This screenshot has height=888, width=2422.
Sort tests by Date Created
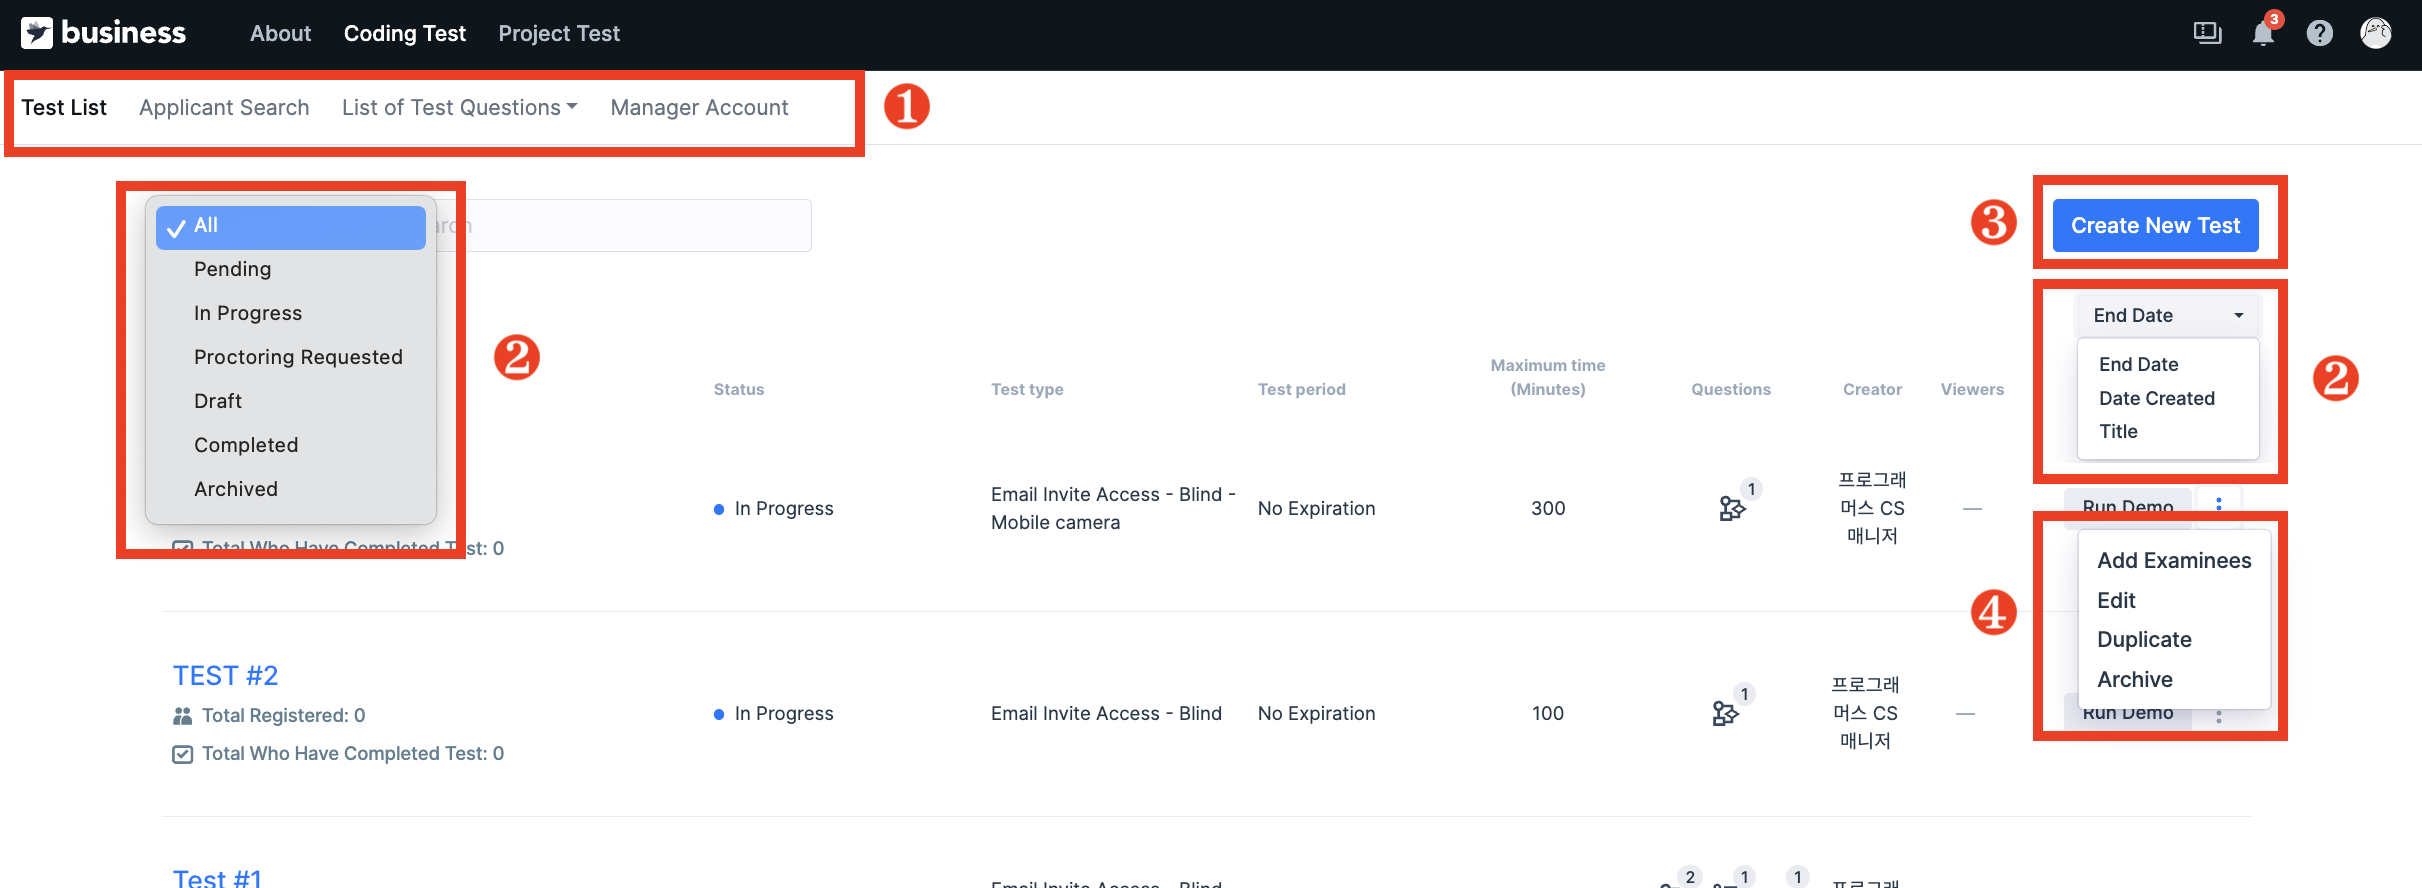[2156, 398]
